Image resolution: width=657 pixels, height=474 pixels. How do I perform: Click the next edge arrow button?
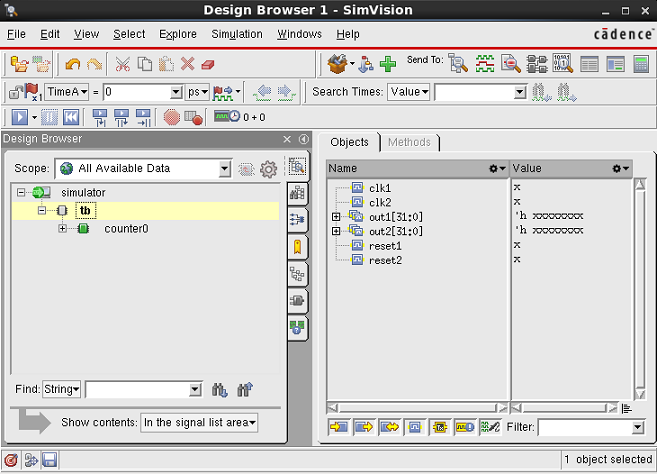(286, 92)
